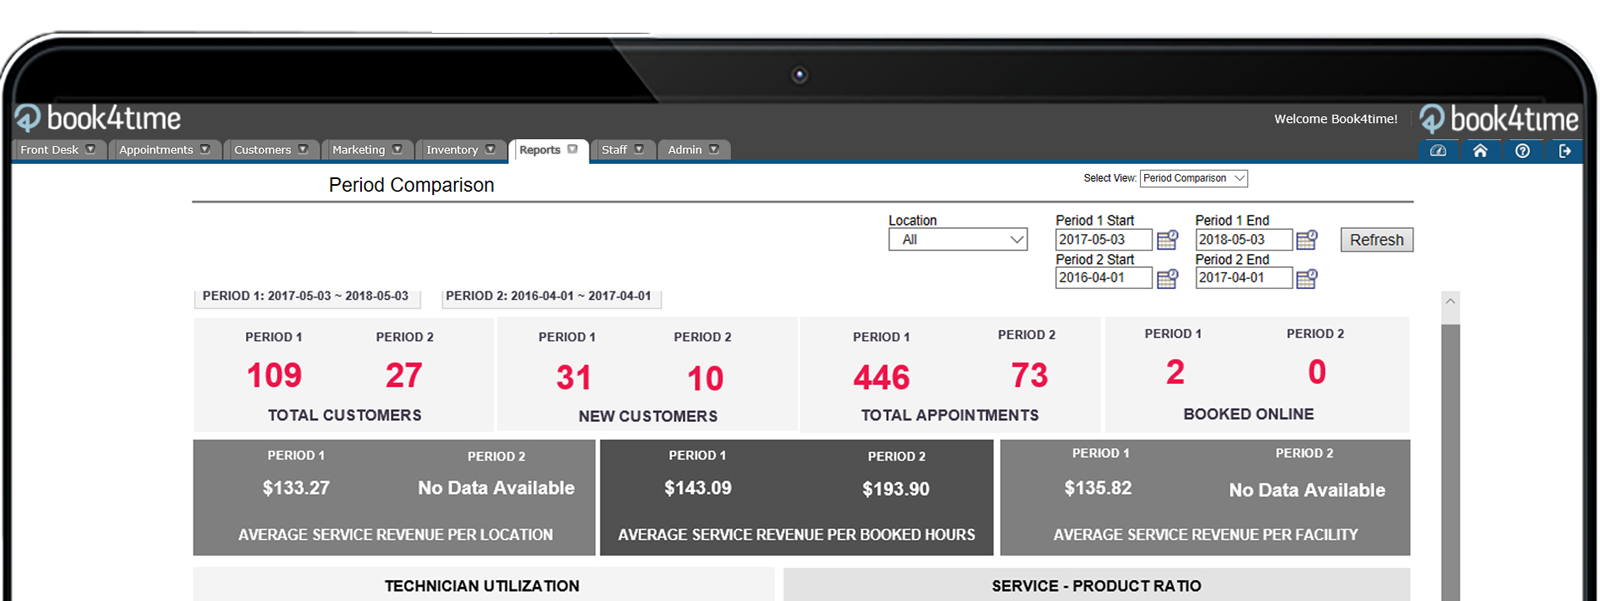Image resolution: width=1600 pixels, height=601 pixels.
Task: Click the TOTAL APPOINTMENTS label
Action: [950, 415]
